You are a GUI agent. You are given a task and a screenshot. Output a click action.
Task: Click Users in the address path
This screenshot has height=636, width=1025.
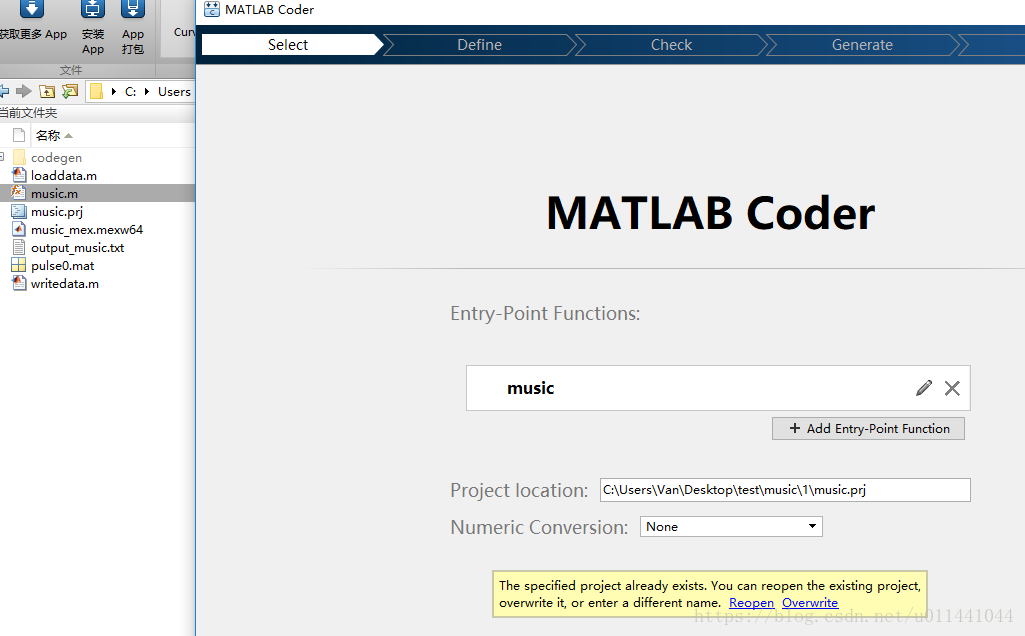click(174, 92)
